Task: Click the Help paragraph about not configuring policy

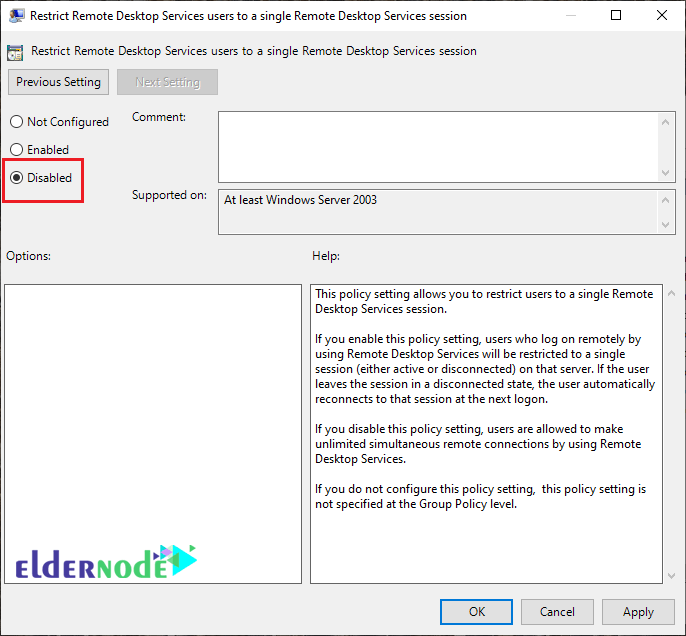Action: coord(480,496)
